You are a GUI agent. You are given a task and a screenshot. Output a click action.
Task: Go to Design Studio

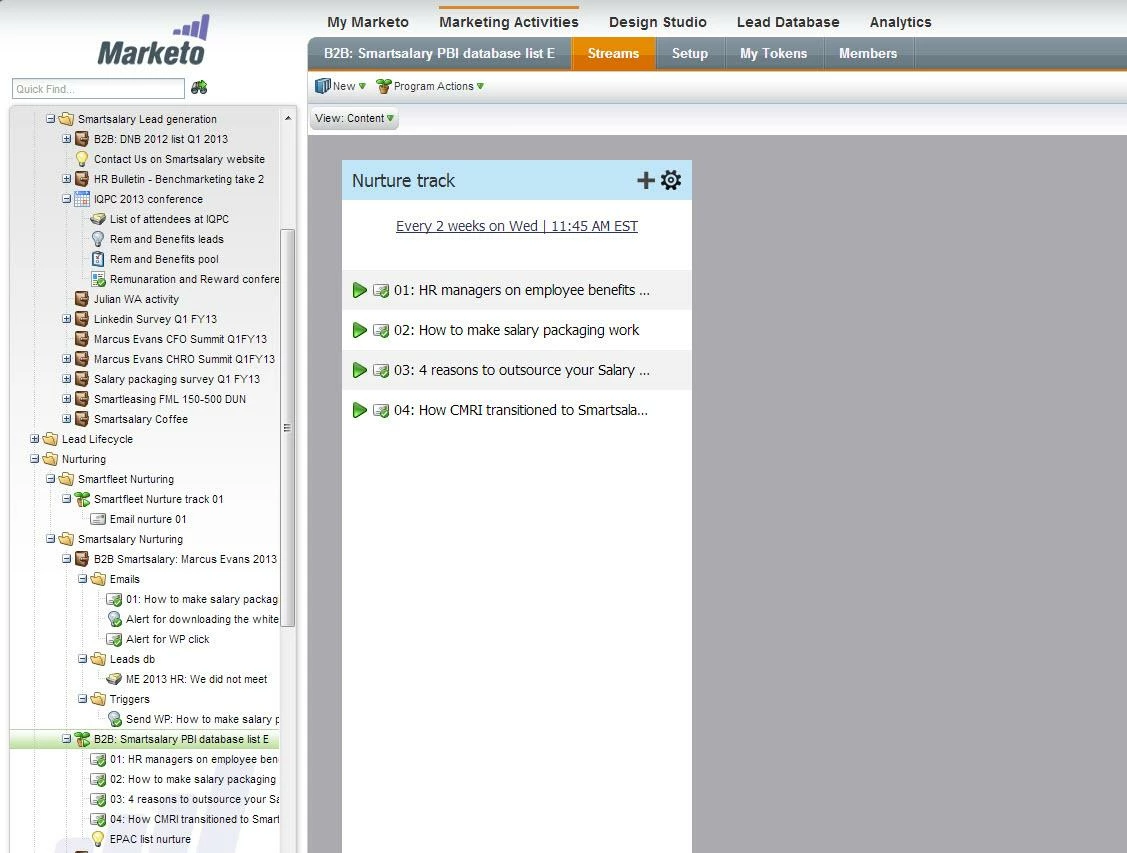658,22
